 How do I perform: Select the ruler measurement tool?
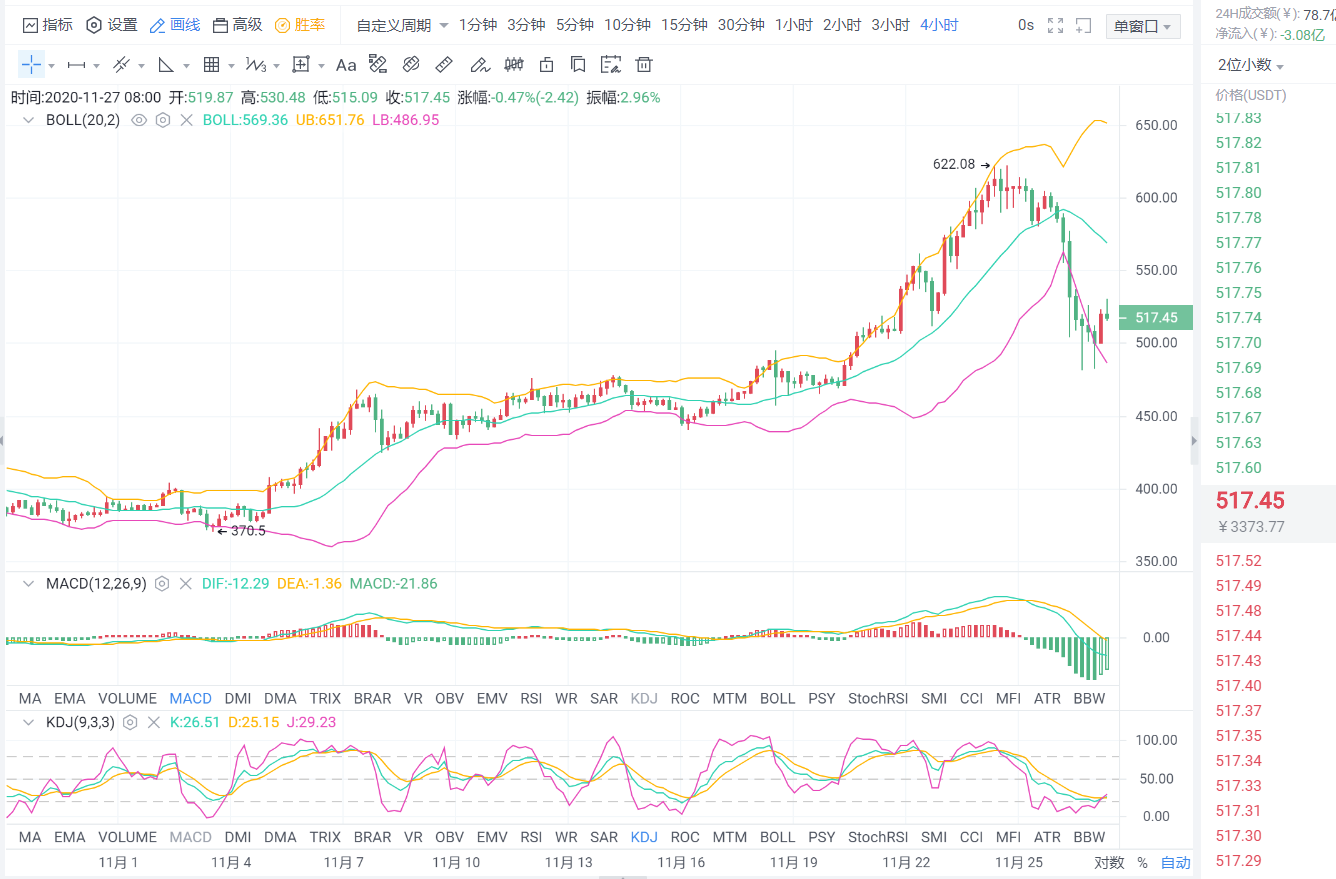[445, 65]
